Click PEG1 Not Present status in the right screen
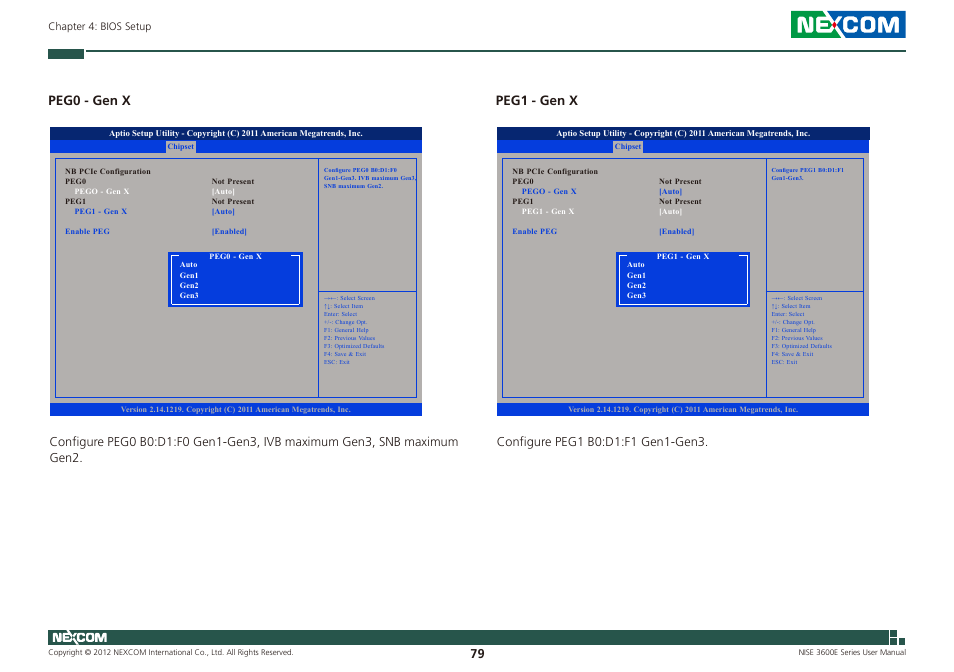The image size is (954, 672). point(680,201)
